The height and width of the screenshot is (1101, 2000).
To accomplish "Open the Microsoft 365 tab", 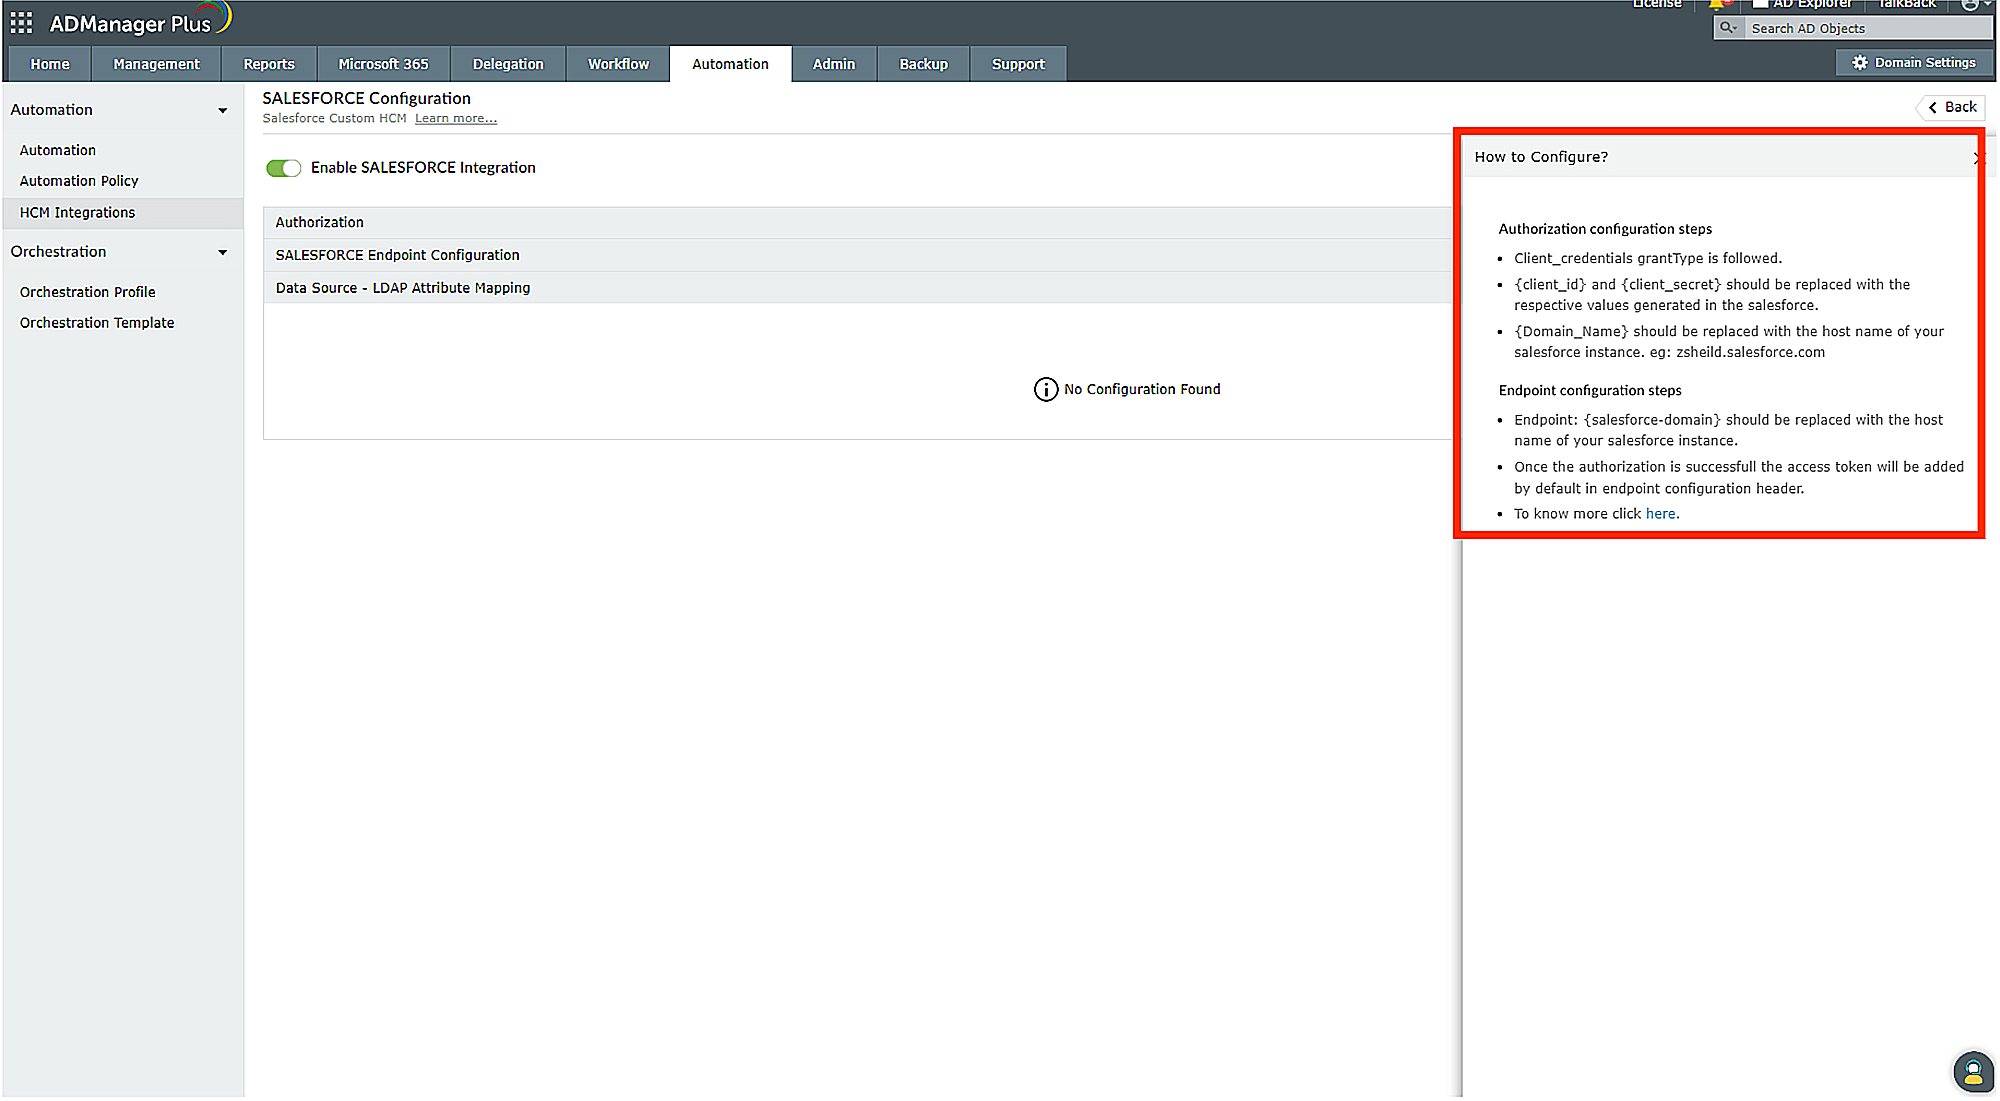I will pyautogui.click(x=383, y=64).
